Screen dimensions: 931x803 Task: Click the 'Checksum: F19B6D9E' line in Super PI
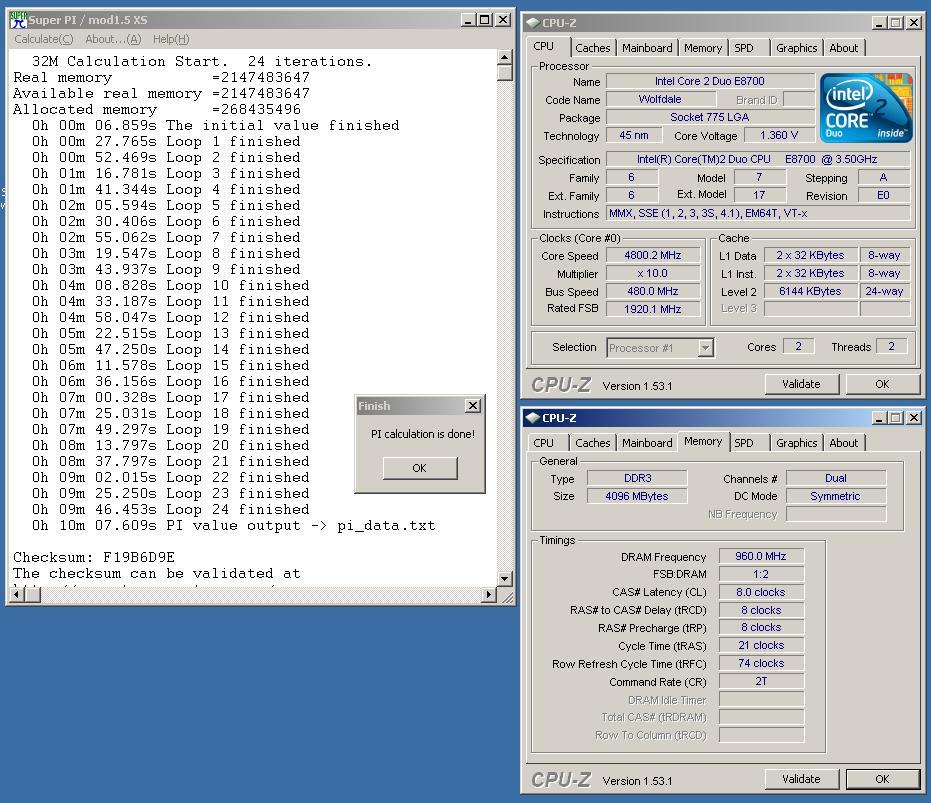pyautogui.click(x=94, y=558)
